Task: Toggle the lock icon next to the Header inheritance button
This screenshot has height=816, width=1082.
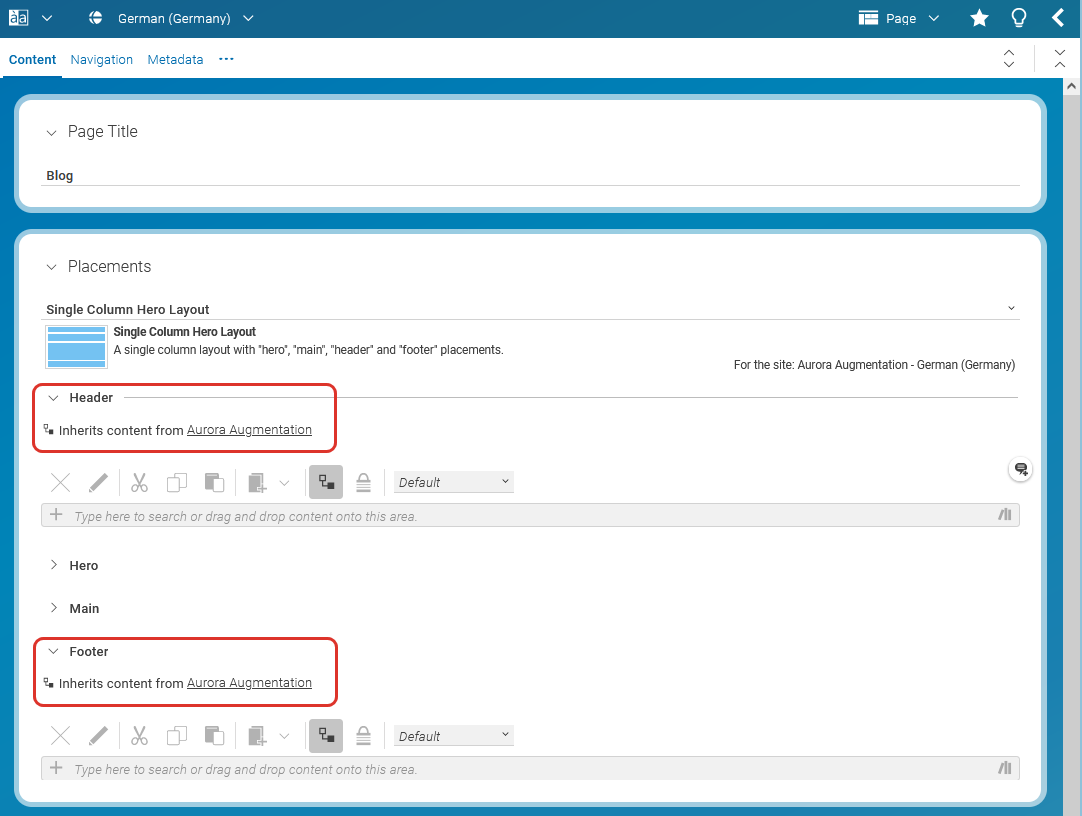Action: pos(363,482)
